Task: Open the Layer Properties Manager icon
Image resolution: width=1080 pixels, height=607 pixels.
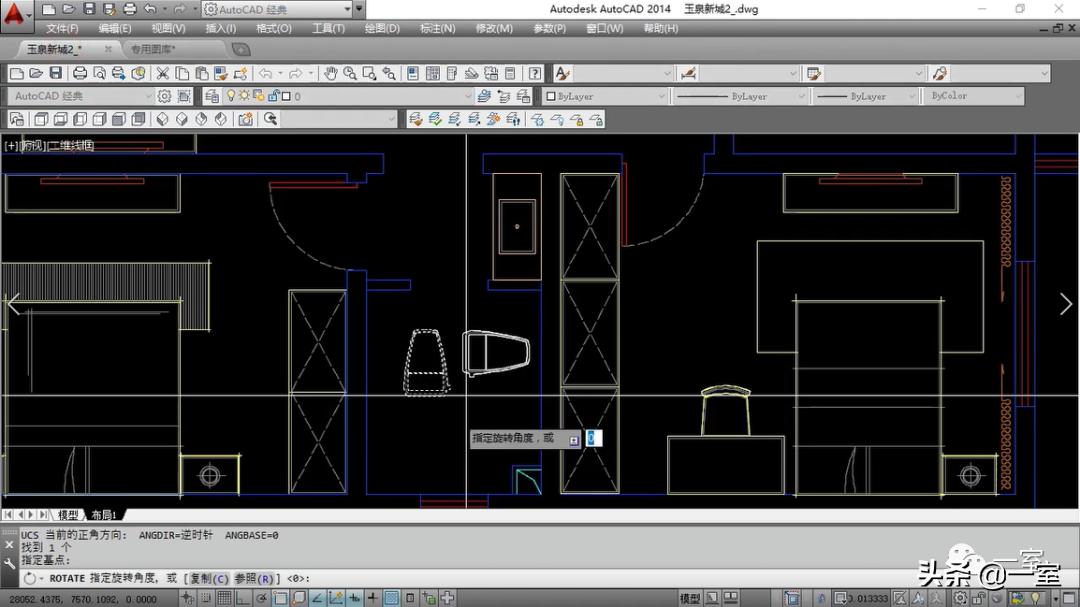Action: pos(211,96)
